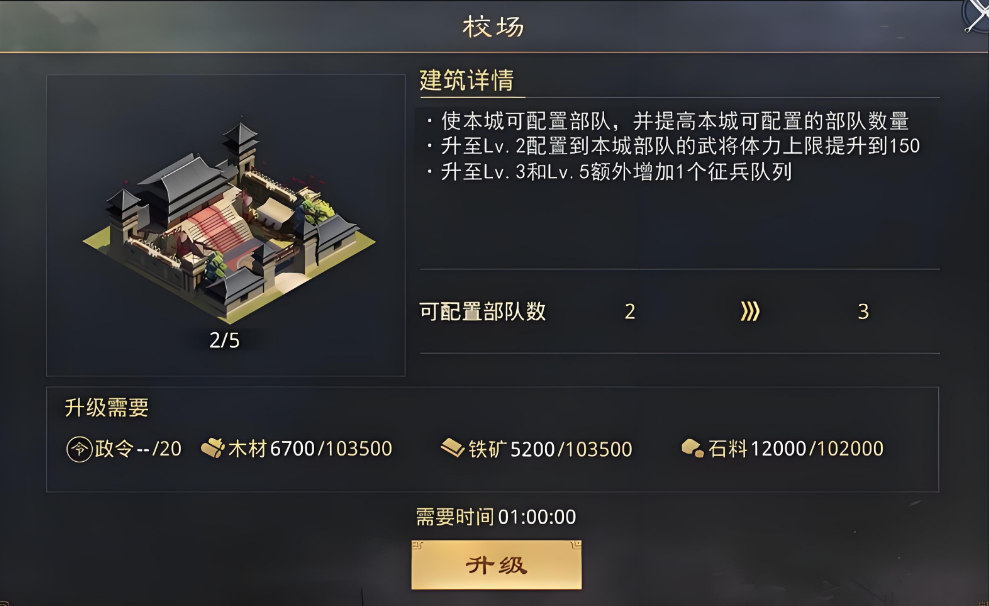The image size is (989, 606).
Task: Tap the 木材 6700/103500 cost value
Action: [x=306, y=449]
